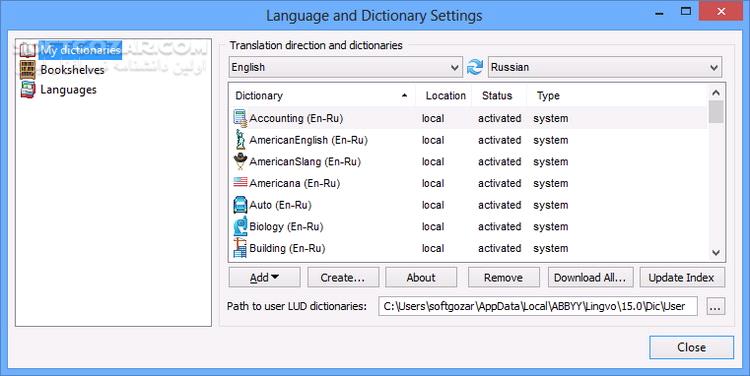Screen dimensions: 750x376
Task: Select the AmericanSlang (En-Ru) dictionary
Action: coord(469,162)
